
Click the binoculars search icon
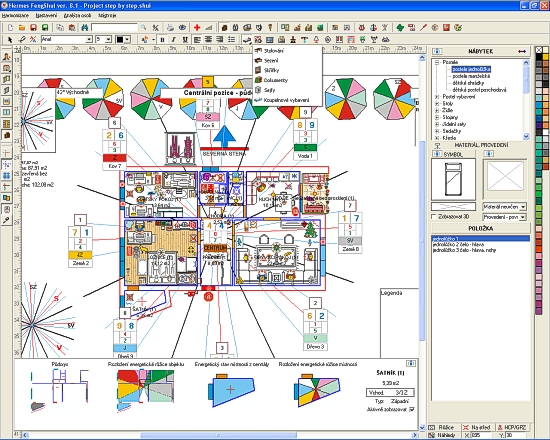(85, 27)
